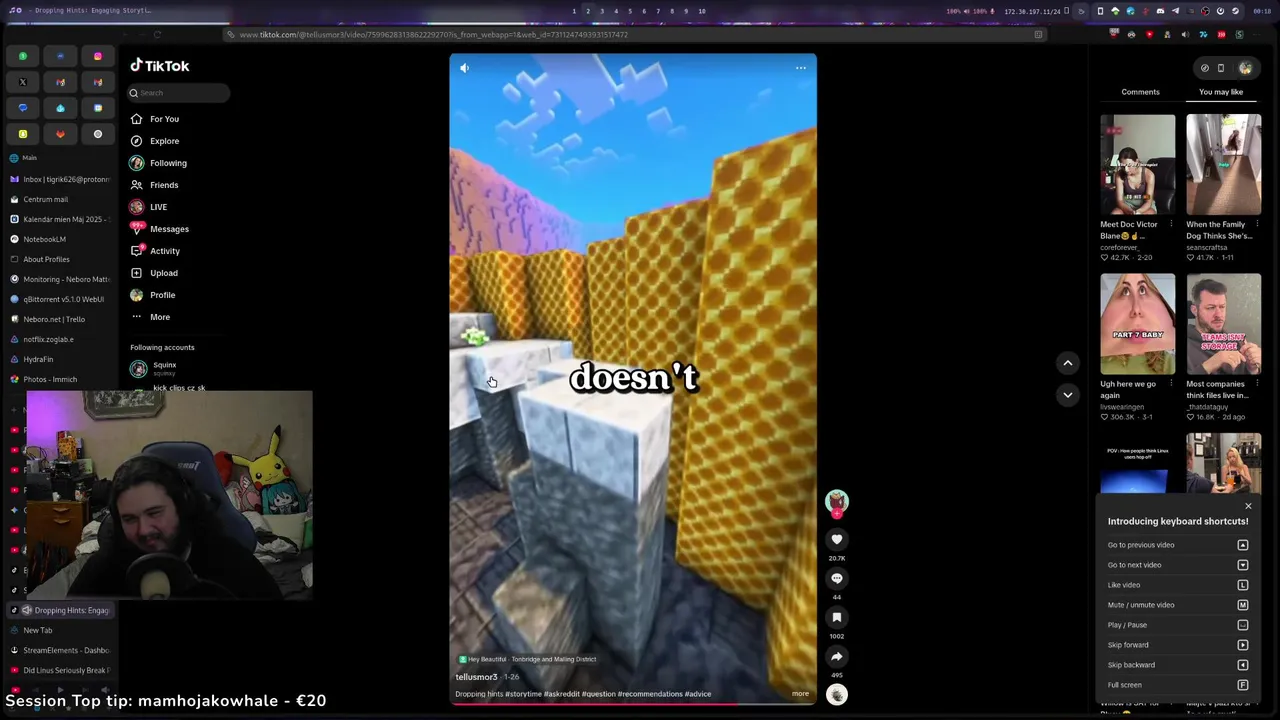Open the For You feed
Screen dimensions: 1280x720
(x=155, y=119)
